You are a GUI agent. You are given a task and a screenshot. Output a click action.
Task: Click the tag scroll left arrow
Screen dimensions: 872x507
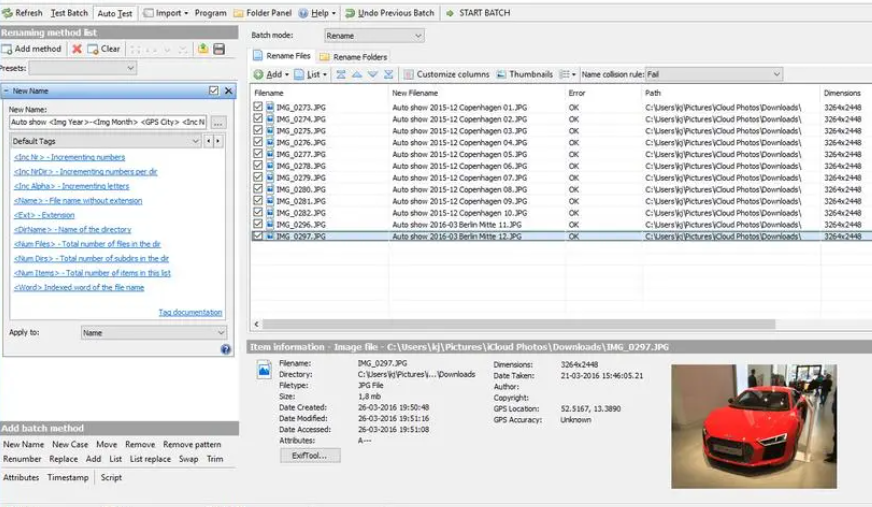point(209,141)
